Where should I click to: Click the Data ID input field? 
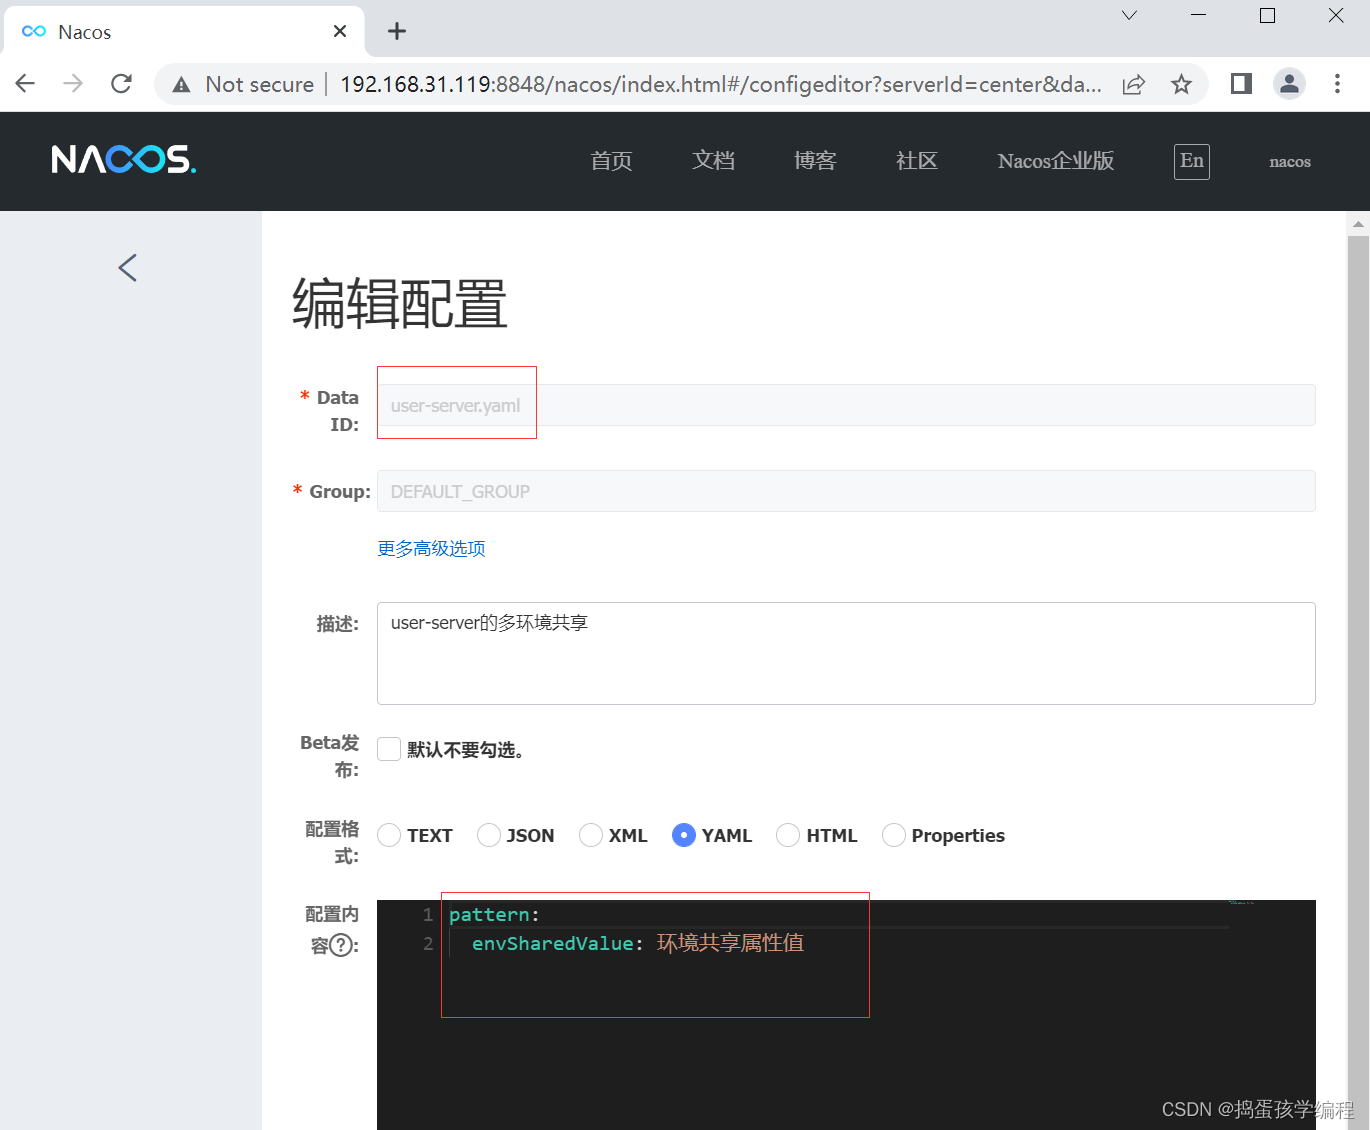pyautogui.click(x=846, y=405)
